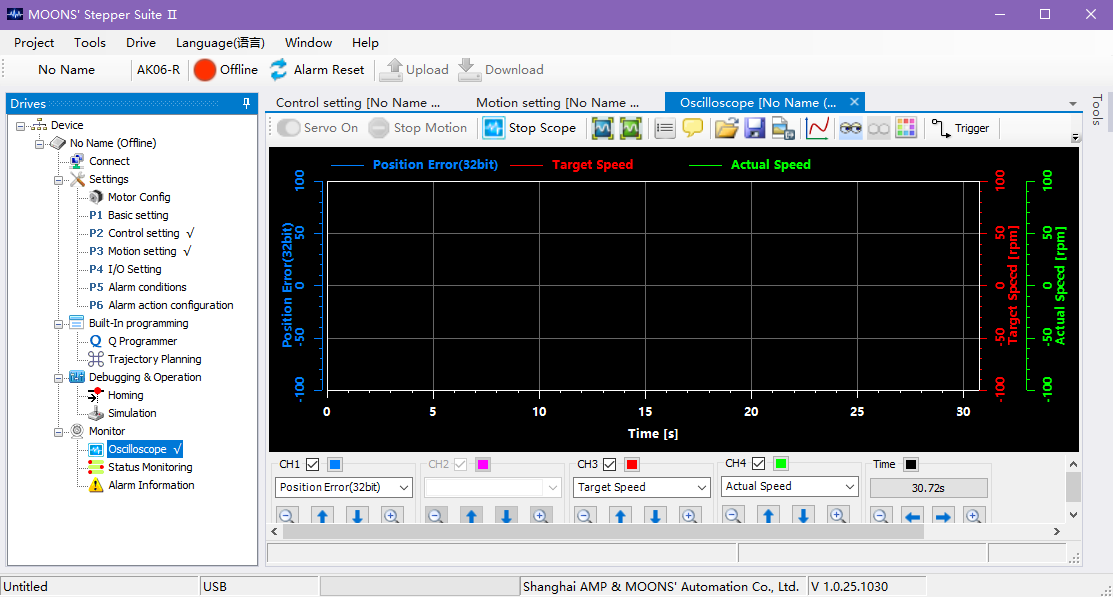This screenshot has width=1113, height=597.
Task: Open the Position Error(32bit) CH1 dropdown
Action: 343,488
